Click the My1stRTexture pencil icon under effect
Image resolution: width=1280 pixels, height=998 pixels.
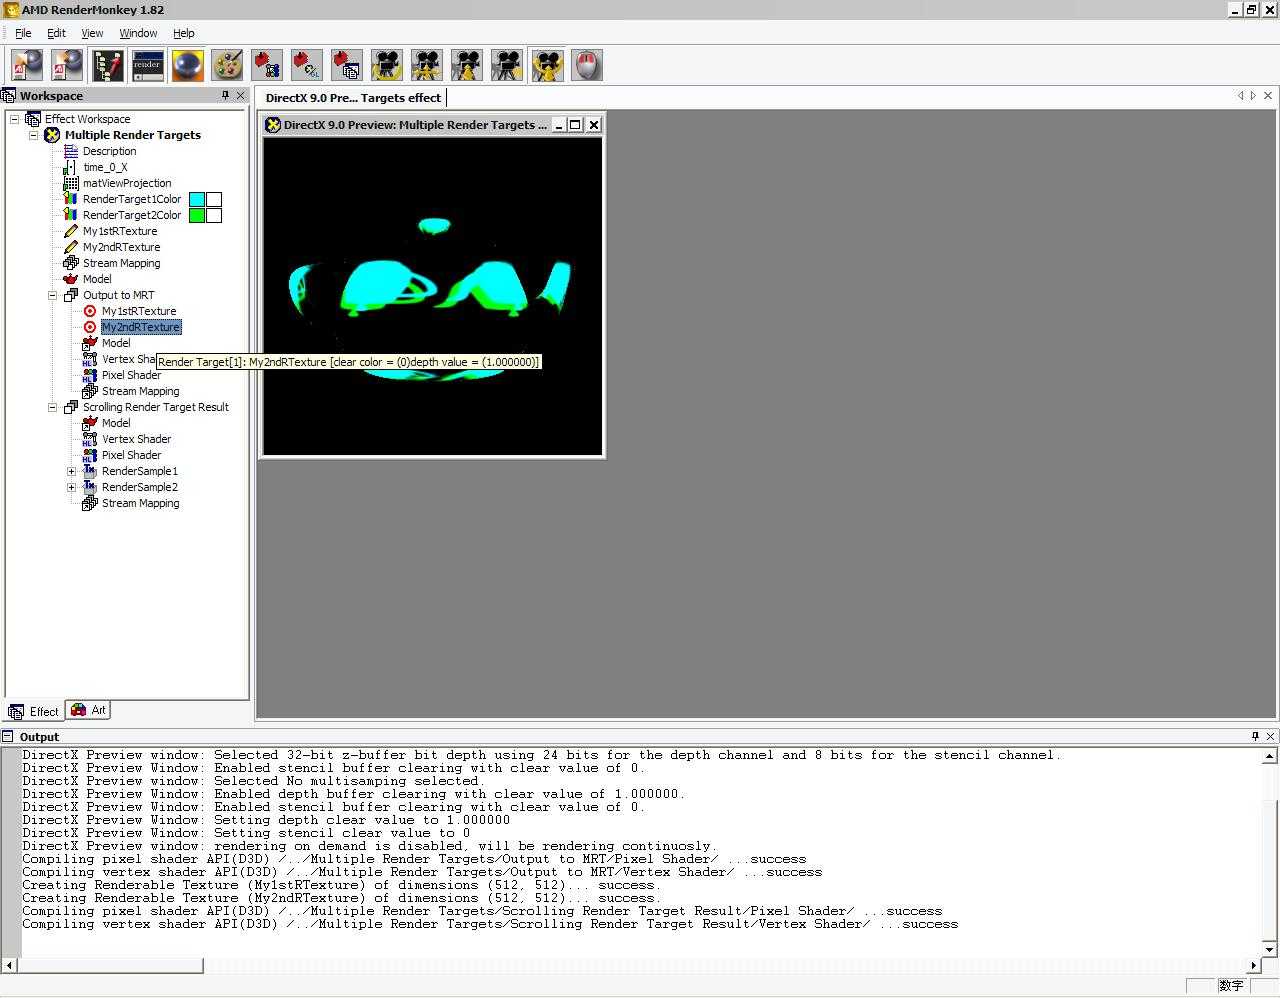coord(71,231)
